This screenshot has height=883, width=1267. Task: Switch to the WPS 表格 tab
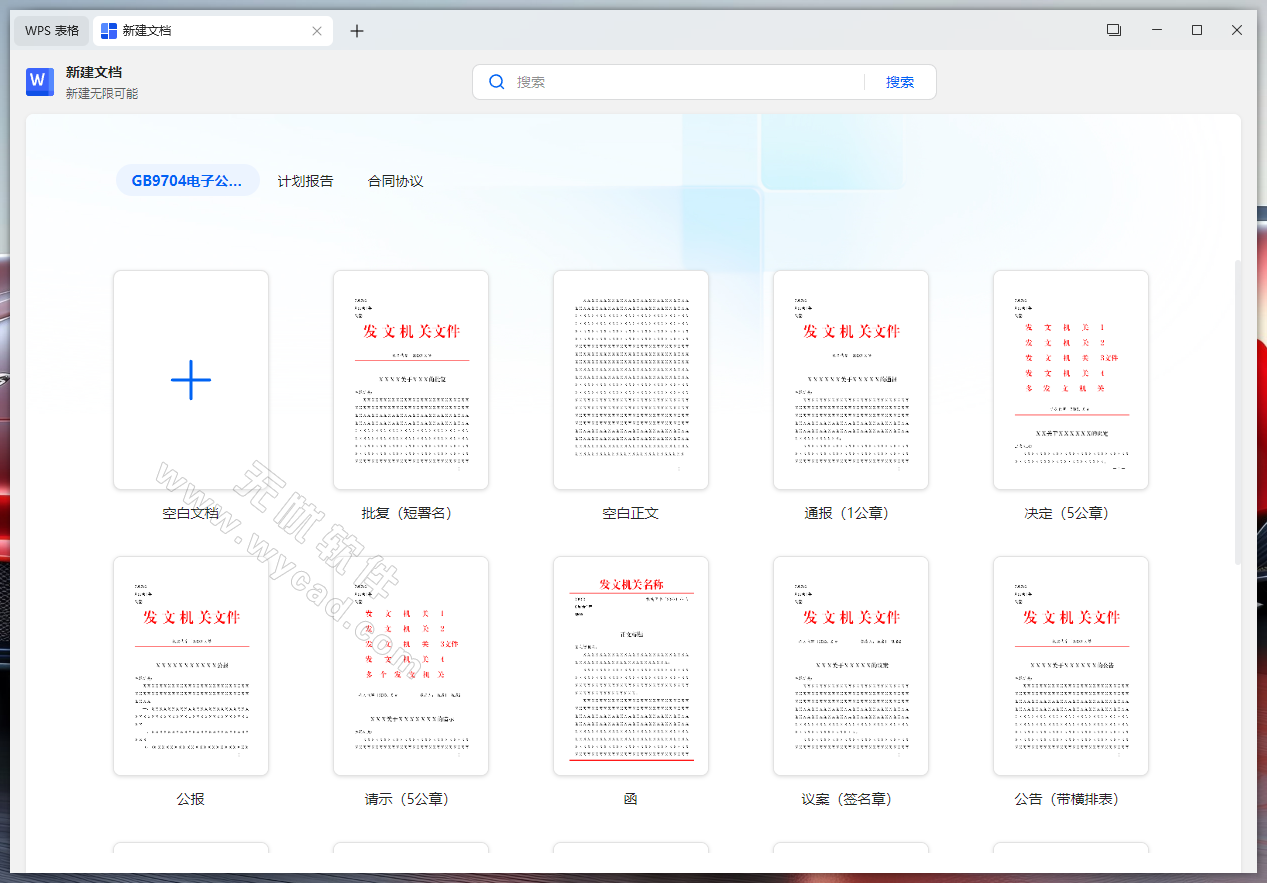(x=52, y=31)
